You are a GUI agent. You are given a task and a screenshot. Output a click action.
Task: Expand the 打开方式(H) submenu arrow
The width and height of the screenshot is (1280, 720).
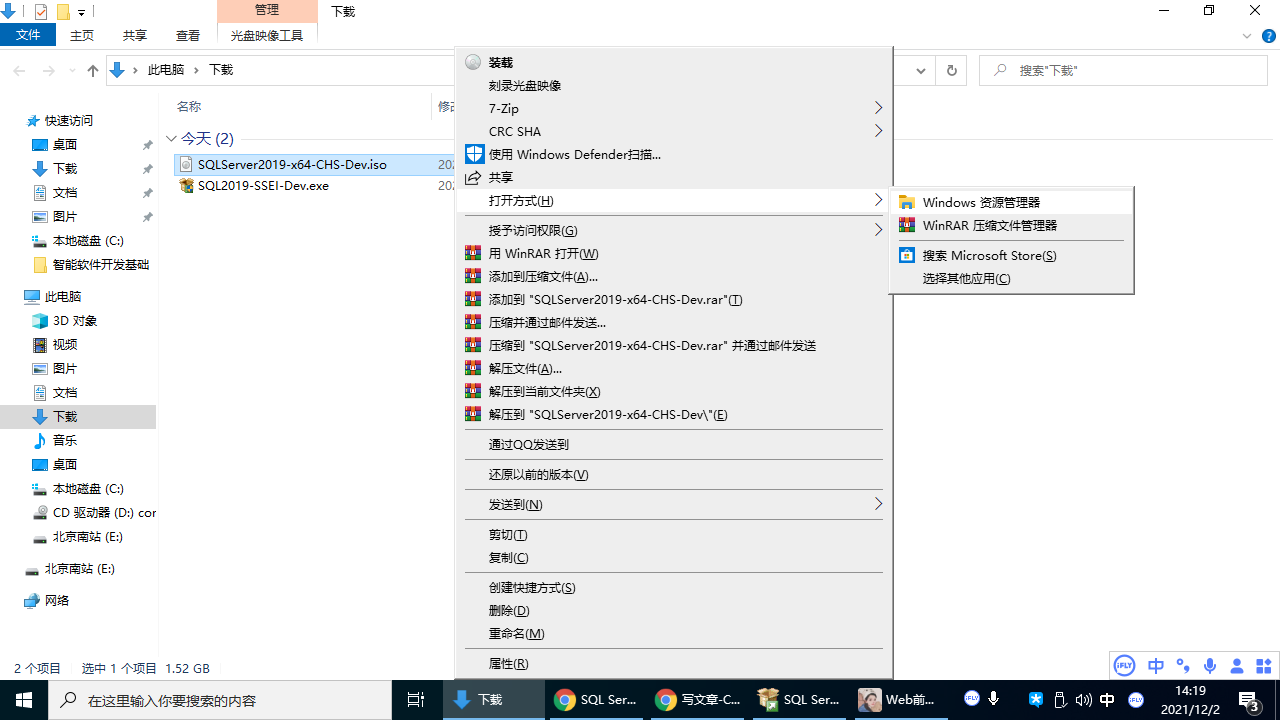point(878,200)
